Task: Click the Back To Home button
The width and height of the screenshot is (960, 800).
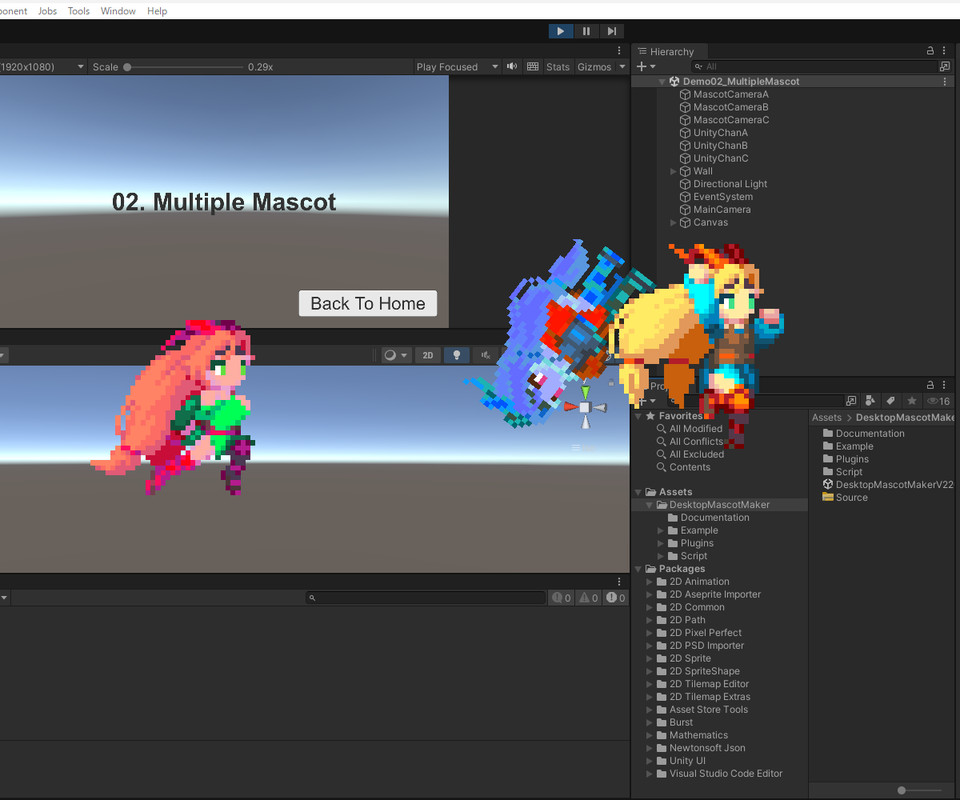Action: pos(367,303)
